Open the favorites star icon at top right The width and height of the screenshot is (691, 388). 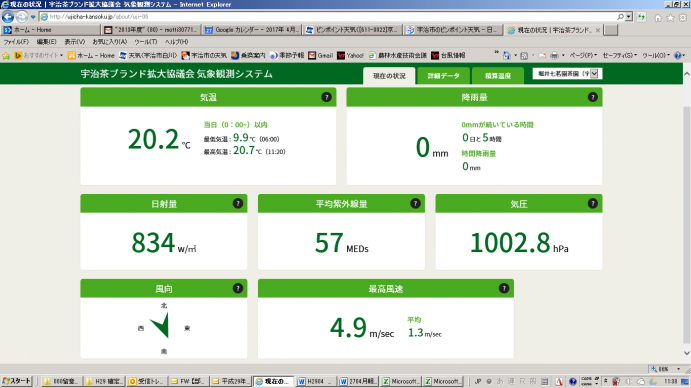tap(670, 18)
